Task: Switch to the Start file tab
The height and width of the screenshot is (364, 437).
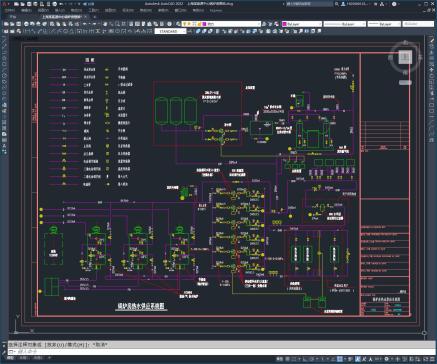Action: 13,16
